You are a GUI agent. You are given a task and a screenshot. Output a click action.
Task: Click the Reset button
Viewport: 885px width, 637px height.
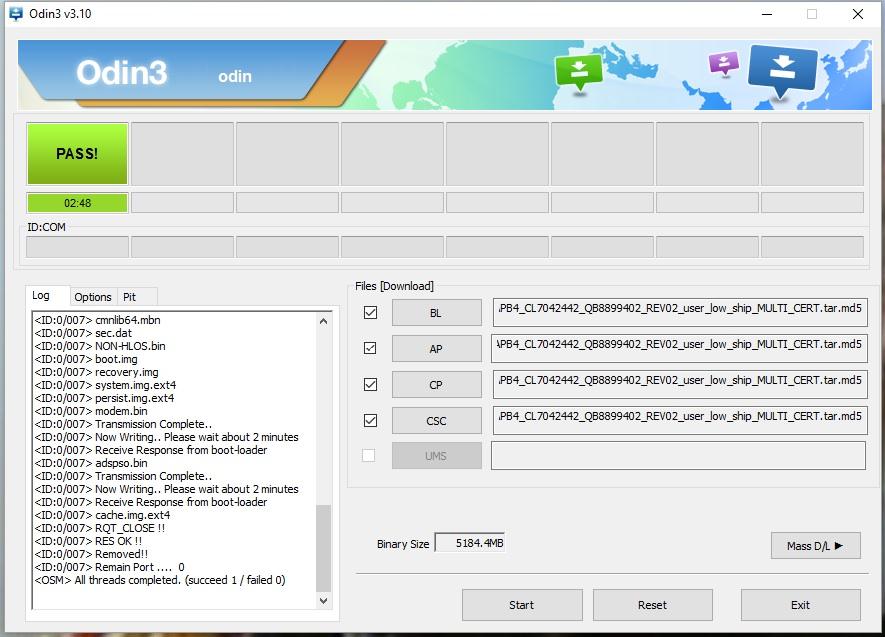coord(652,605)
